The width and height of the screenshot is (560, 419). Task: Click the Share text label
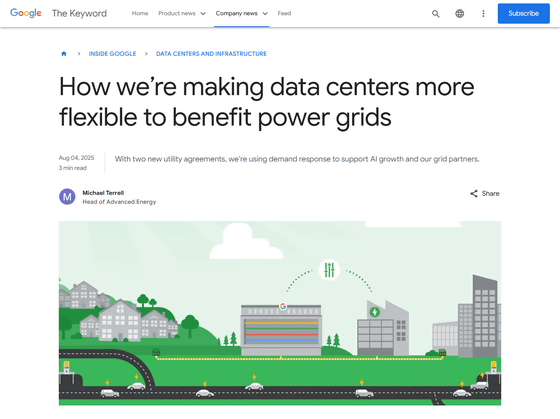(491, 194)
